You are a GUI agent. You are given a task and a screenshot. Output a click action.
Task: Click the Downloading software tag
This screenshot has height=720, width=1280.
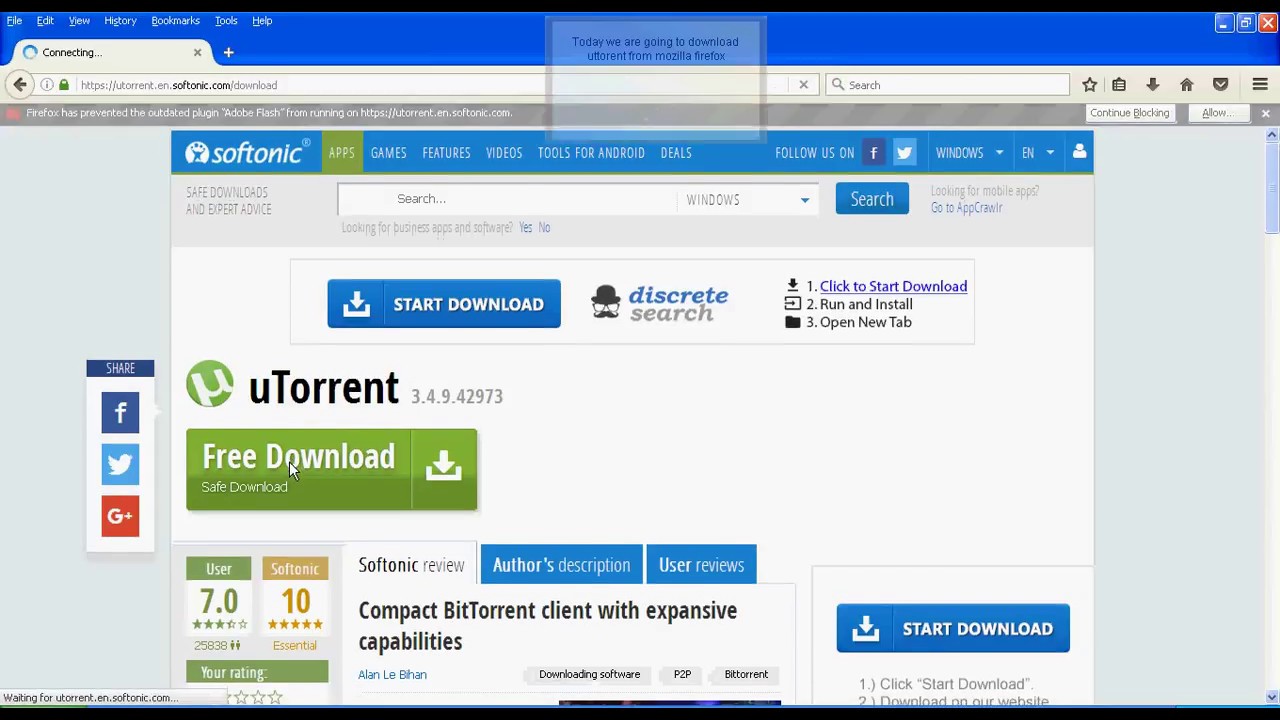tap(589, 675)
